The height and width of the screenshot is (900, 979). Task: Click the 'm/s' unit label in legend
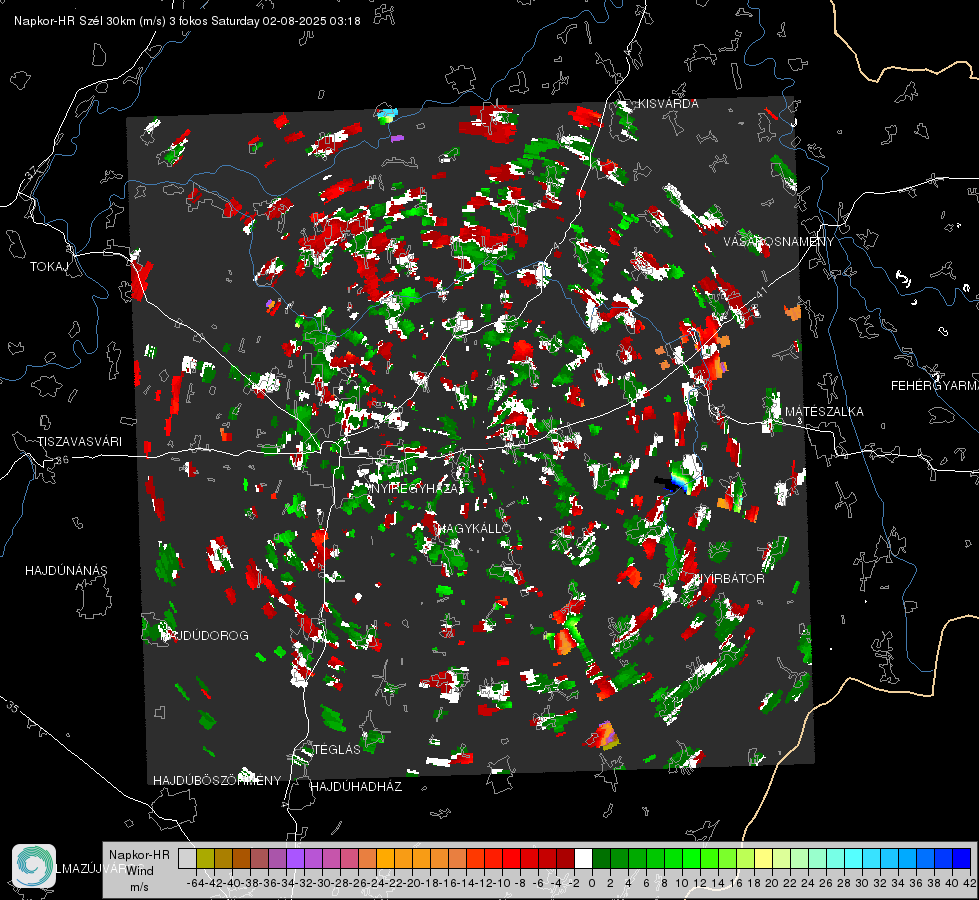[139, 887]
